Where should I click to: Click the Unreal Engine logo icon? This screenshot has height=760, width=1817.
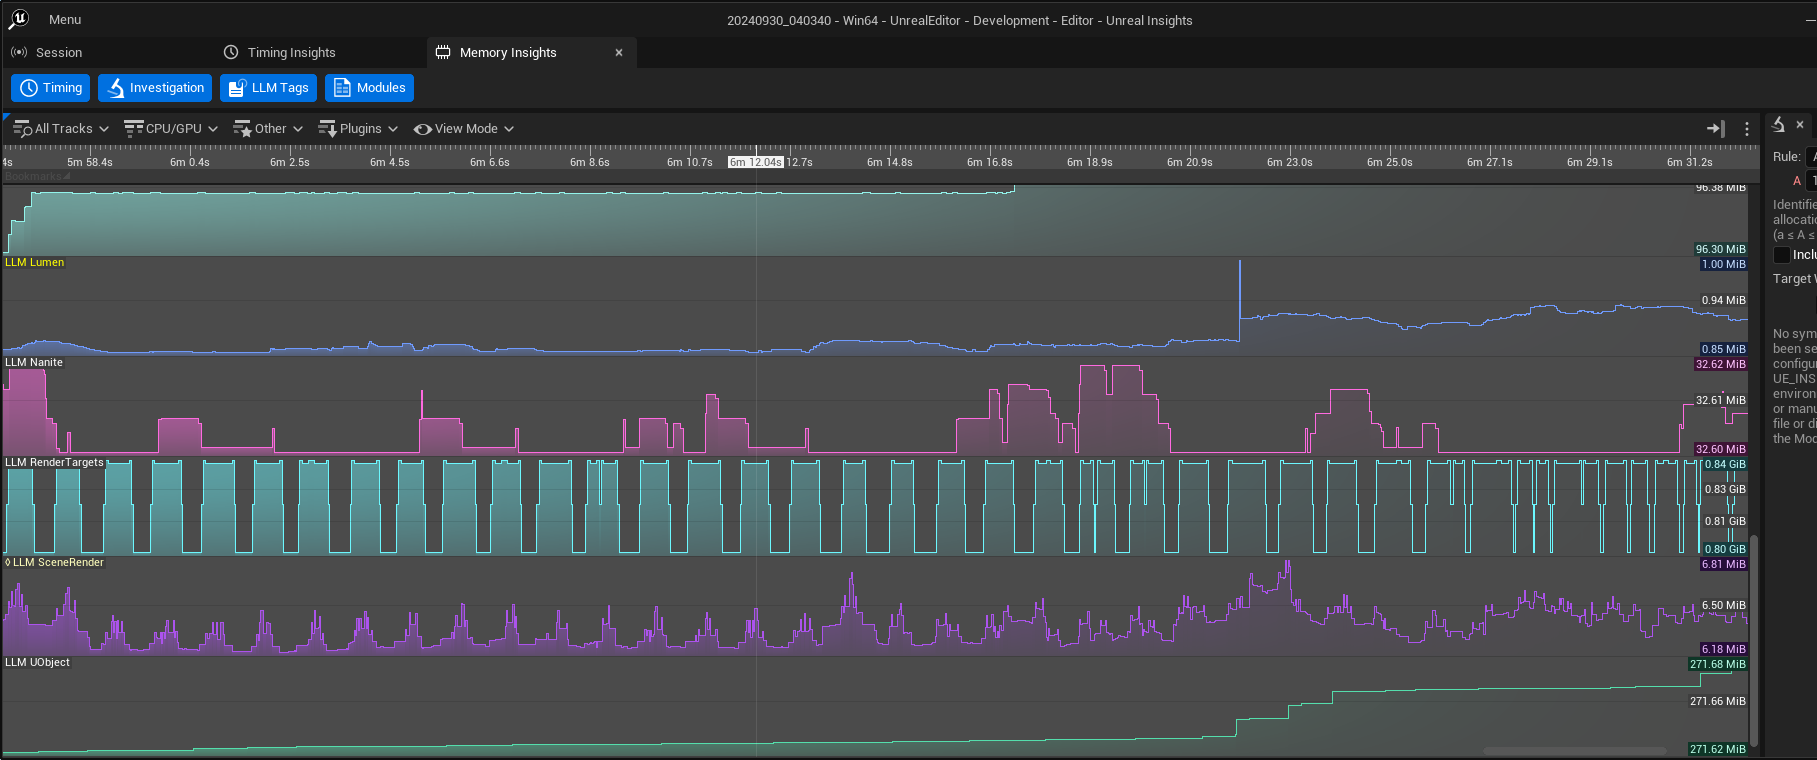click(x=19, y=19)
